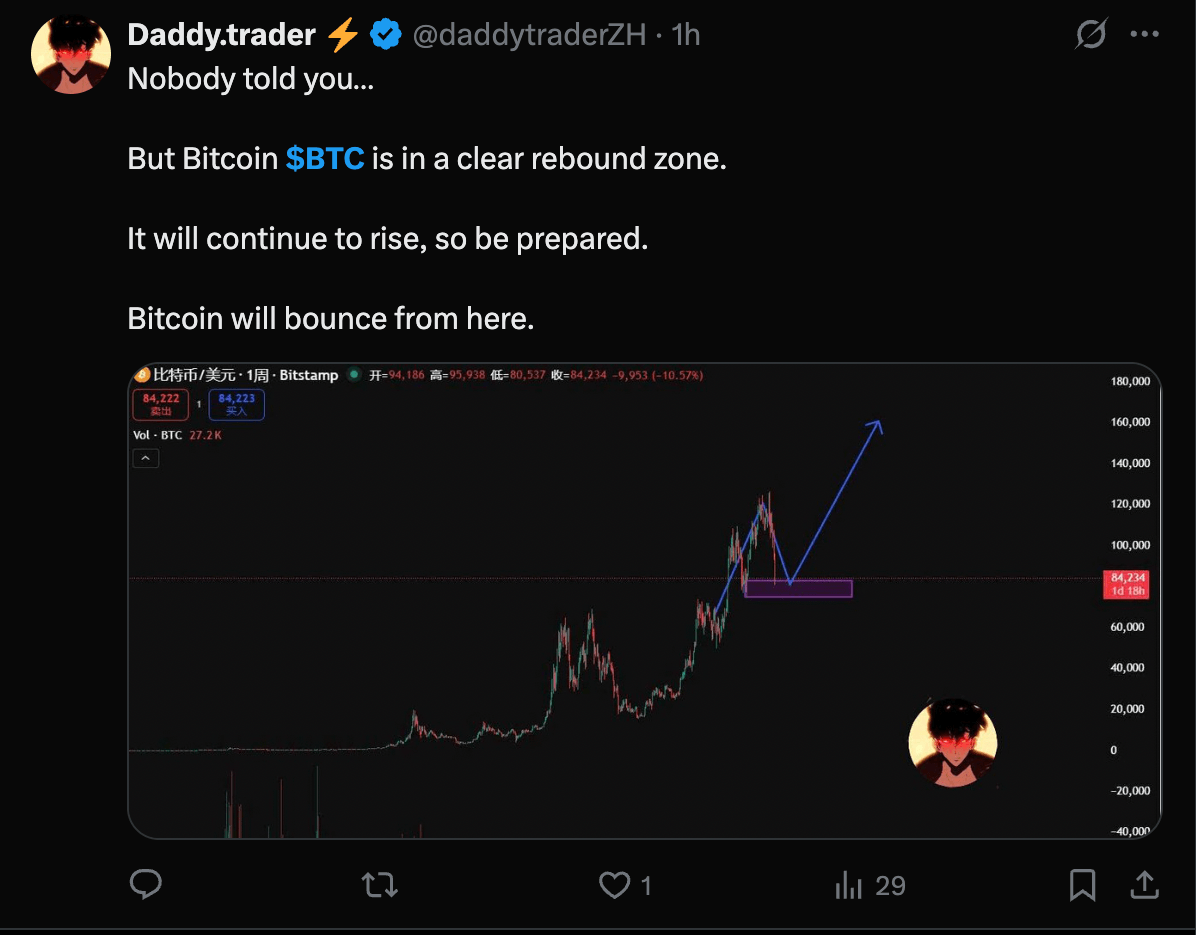Toggle the bookmark for this post
Viewport: 1196px width, 935px height.
coord(1082,884)
